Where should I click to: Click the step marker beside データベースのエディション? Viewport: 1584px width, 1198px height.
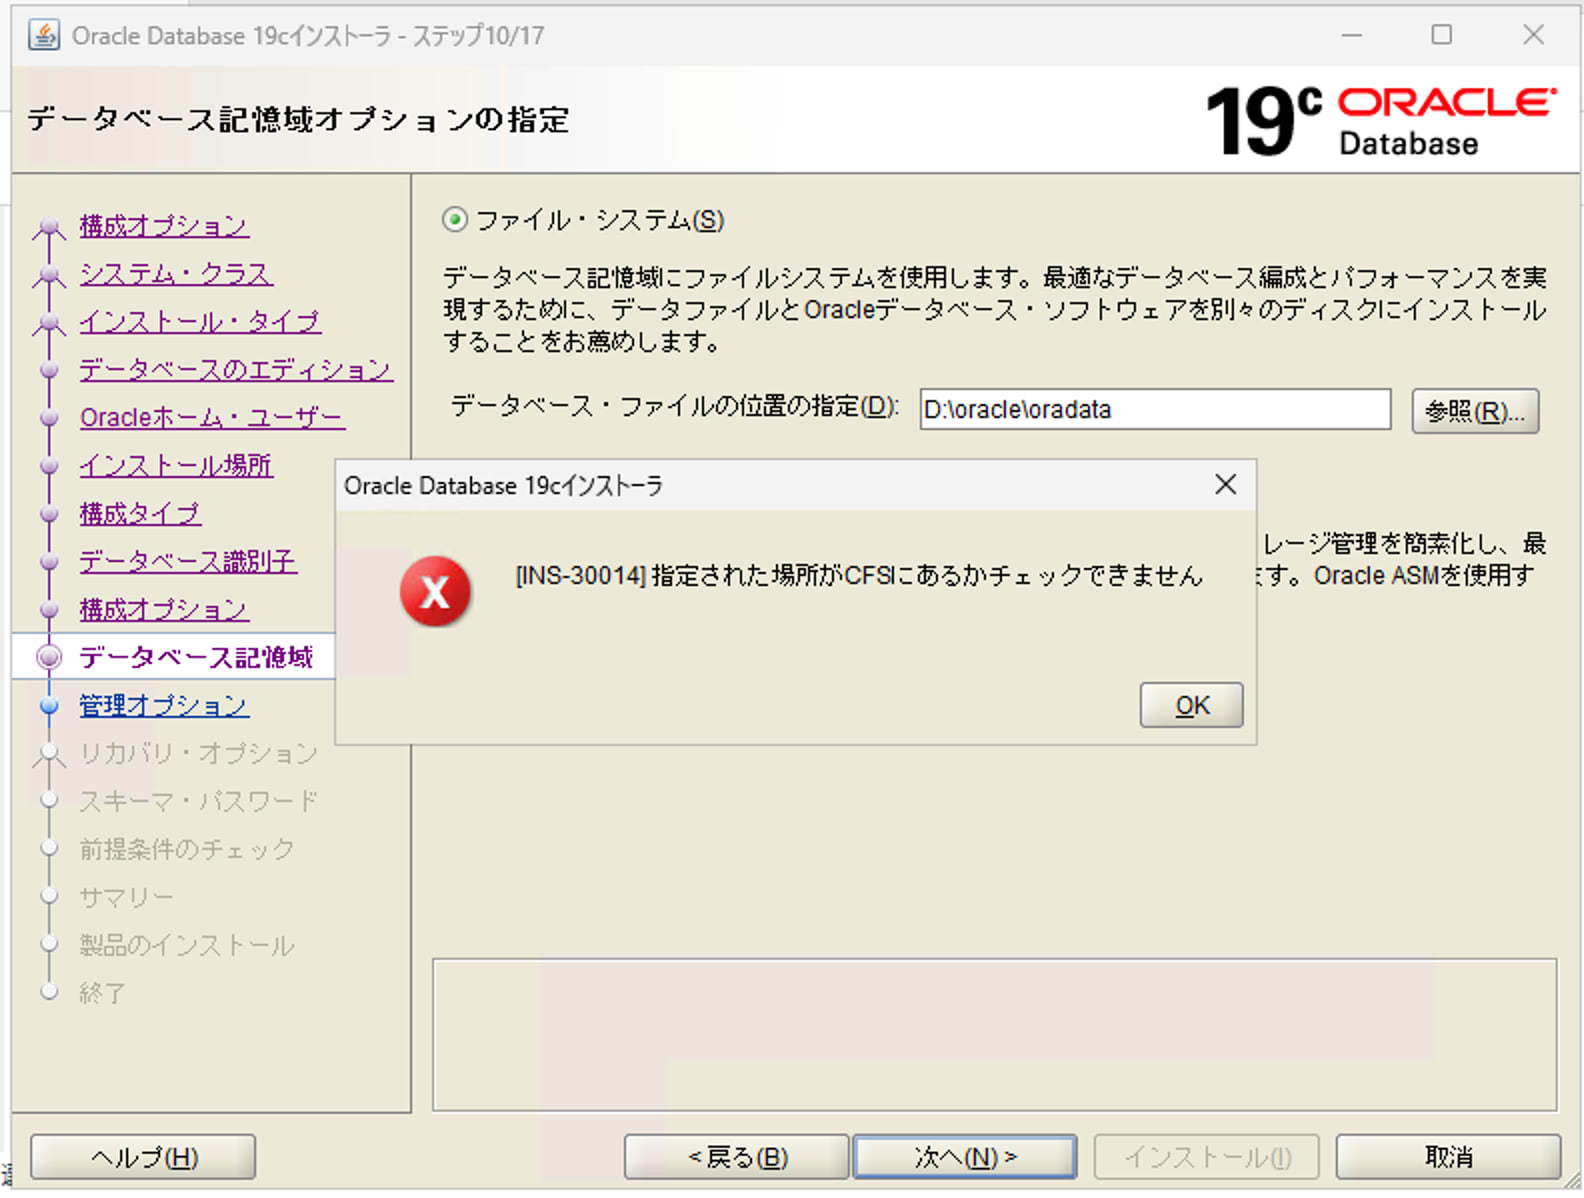pos(49,370)
